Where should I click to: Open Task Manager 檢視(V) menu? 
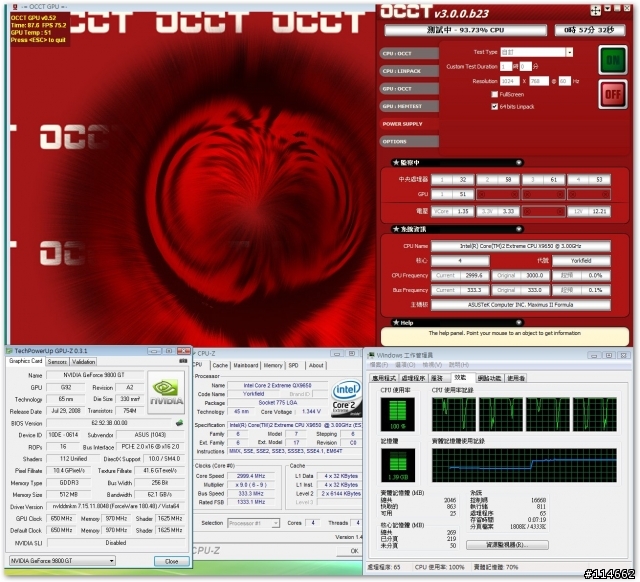point(432,364)
